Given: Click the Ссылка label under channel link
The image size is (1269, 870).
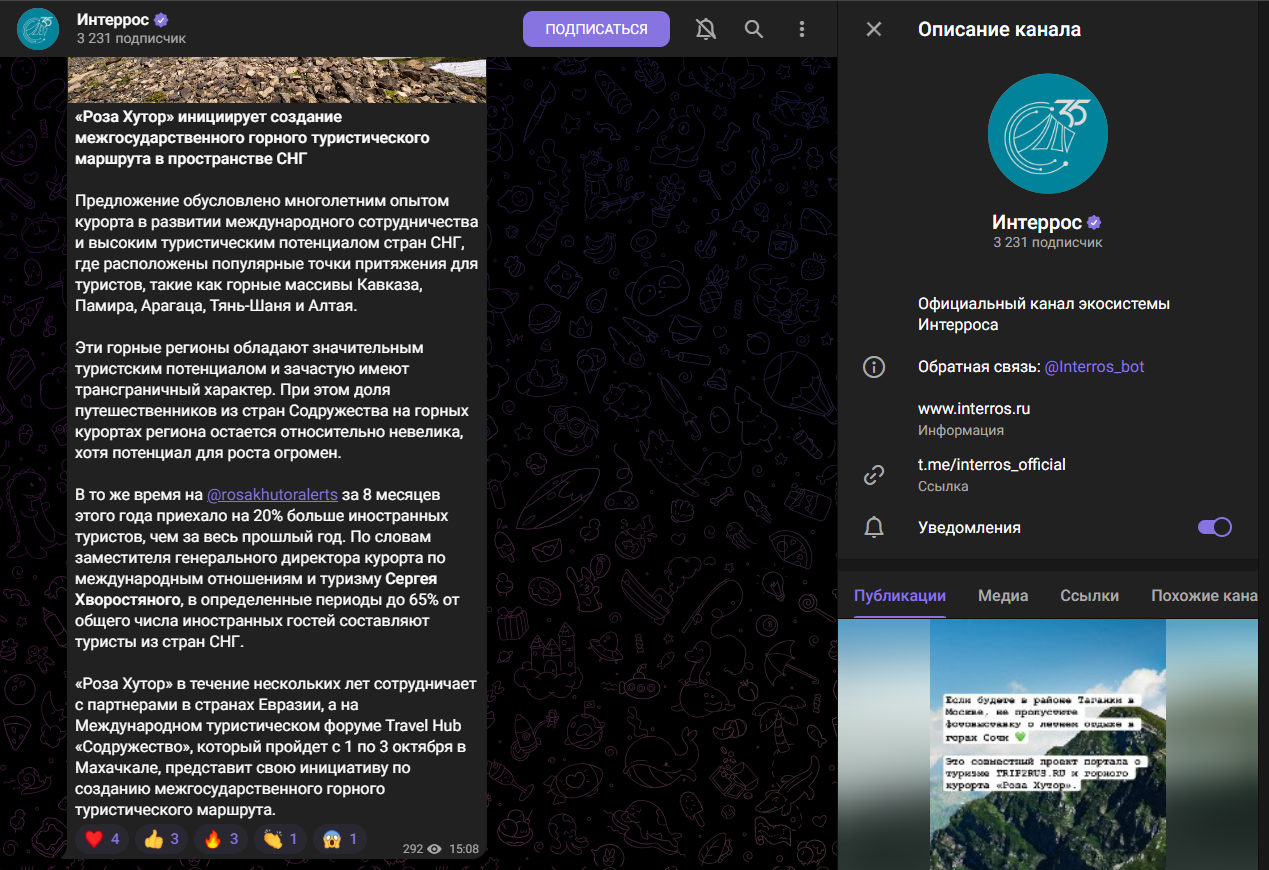Looking at the screenshot, I should pos(943,486).
